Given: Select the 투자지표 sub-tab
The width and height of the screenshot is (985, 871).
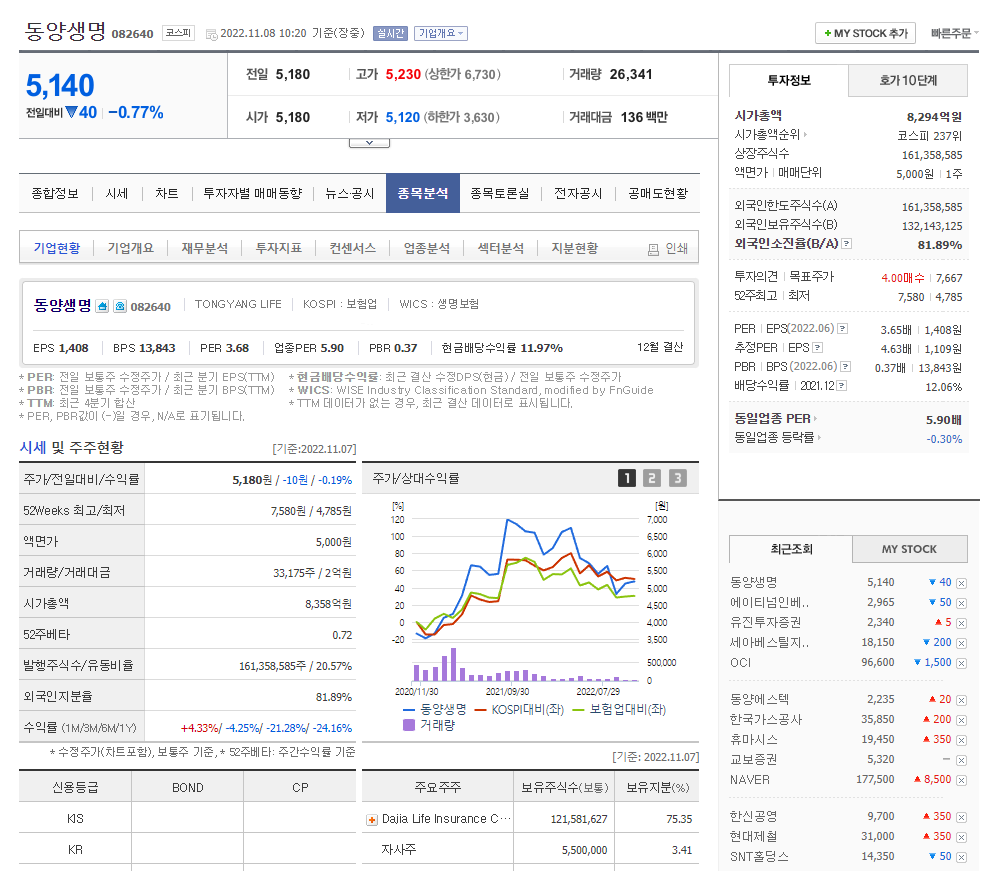Looking at the screenshot, I should coord(279,248).
